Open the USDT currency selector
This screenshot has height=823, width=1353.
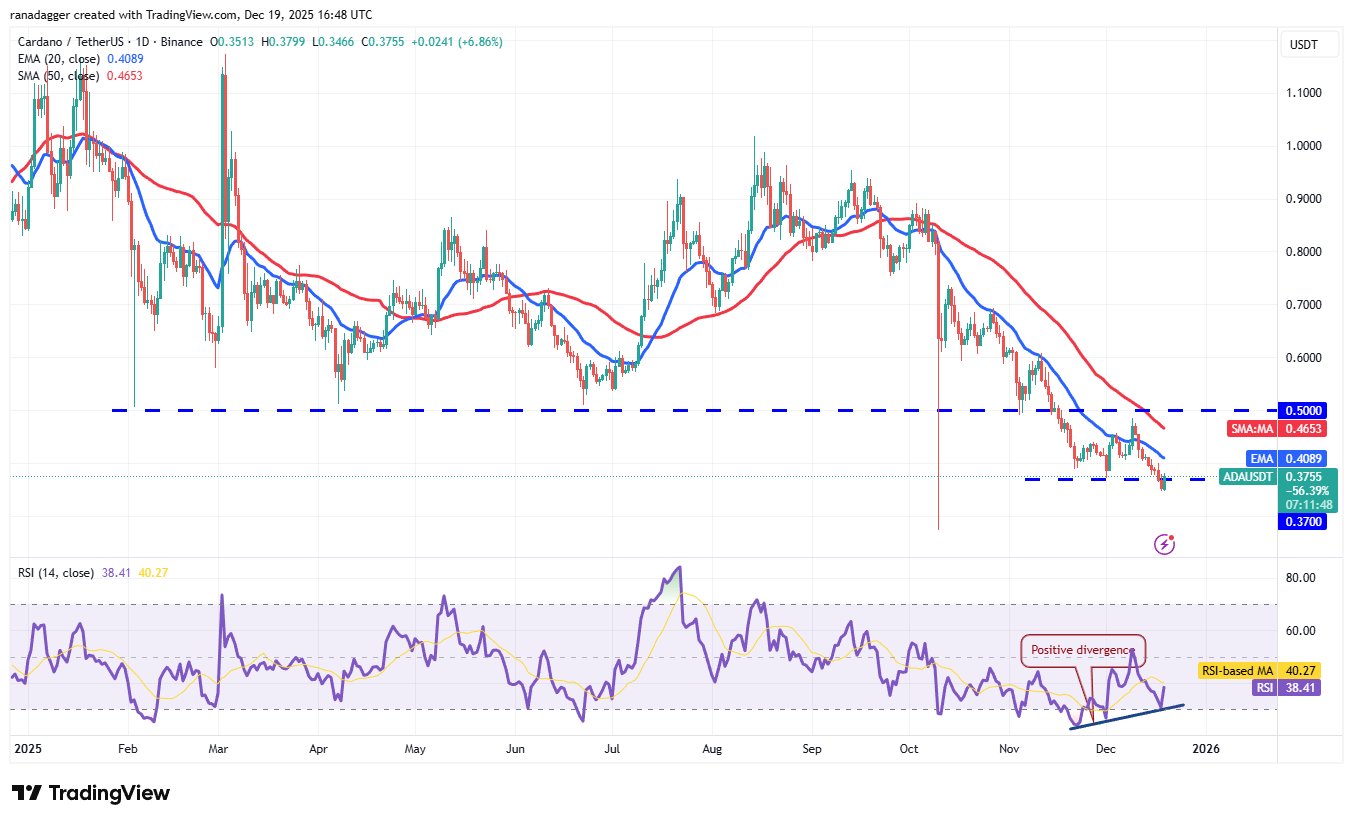(x=1305, y=44)
